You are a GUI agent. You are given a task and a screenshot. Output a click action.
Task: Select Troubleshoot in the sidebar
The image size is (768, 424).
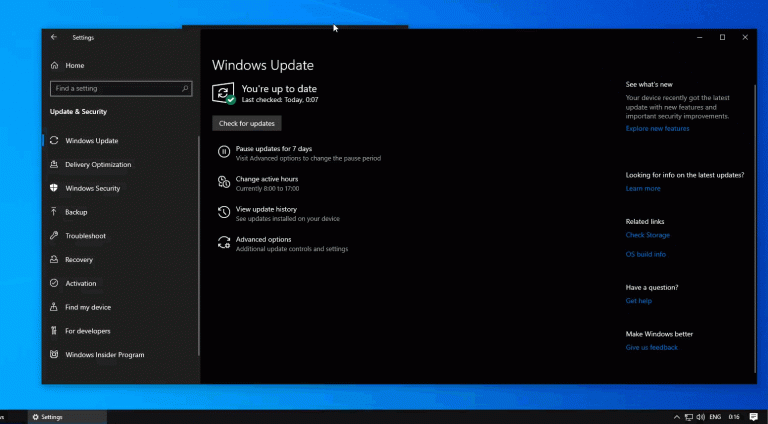(85, 236)
